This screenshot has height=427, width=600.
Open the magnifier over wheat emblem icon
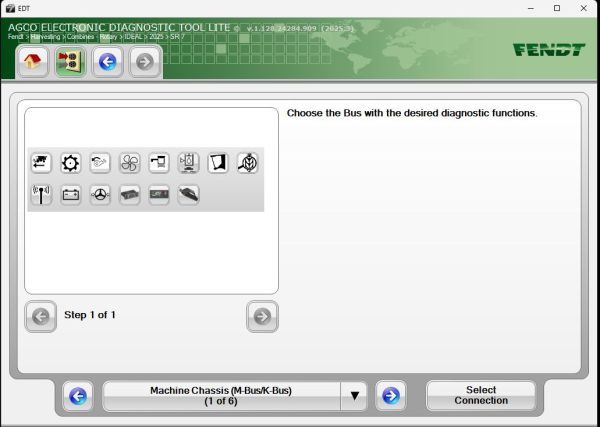248,163
